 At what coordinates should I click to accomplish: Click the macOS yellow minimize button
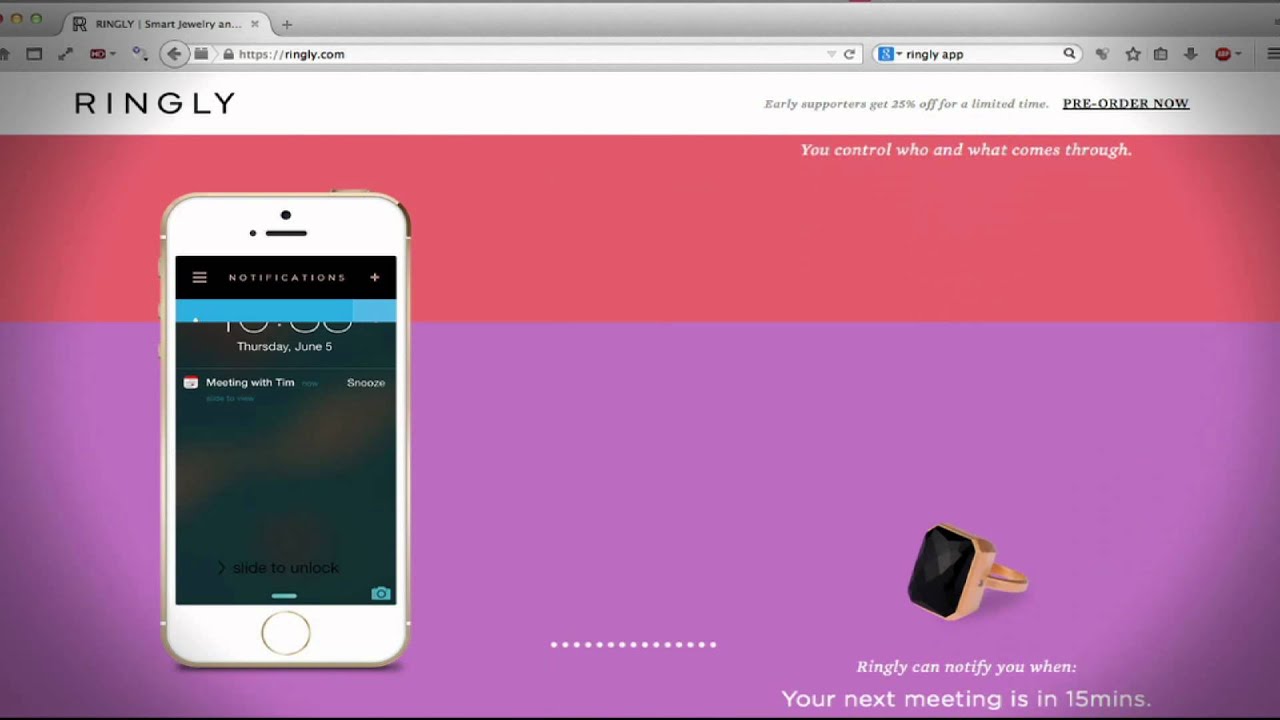coord(16,19)
